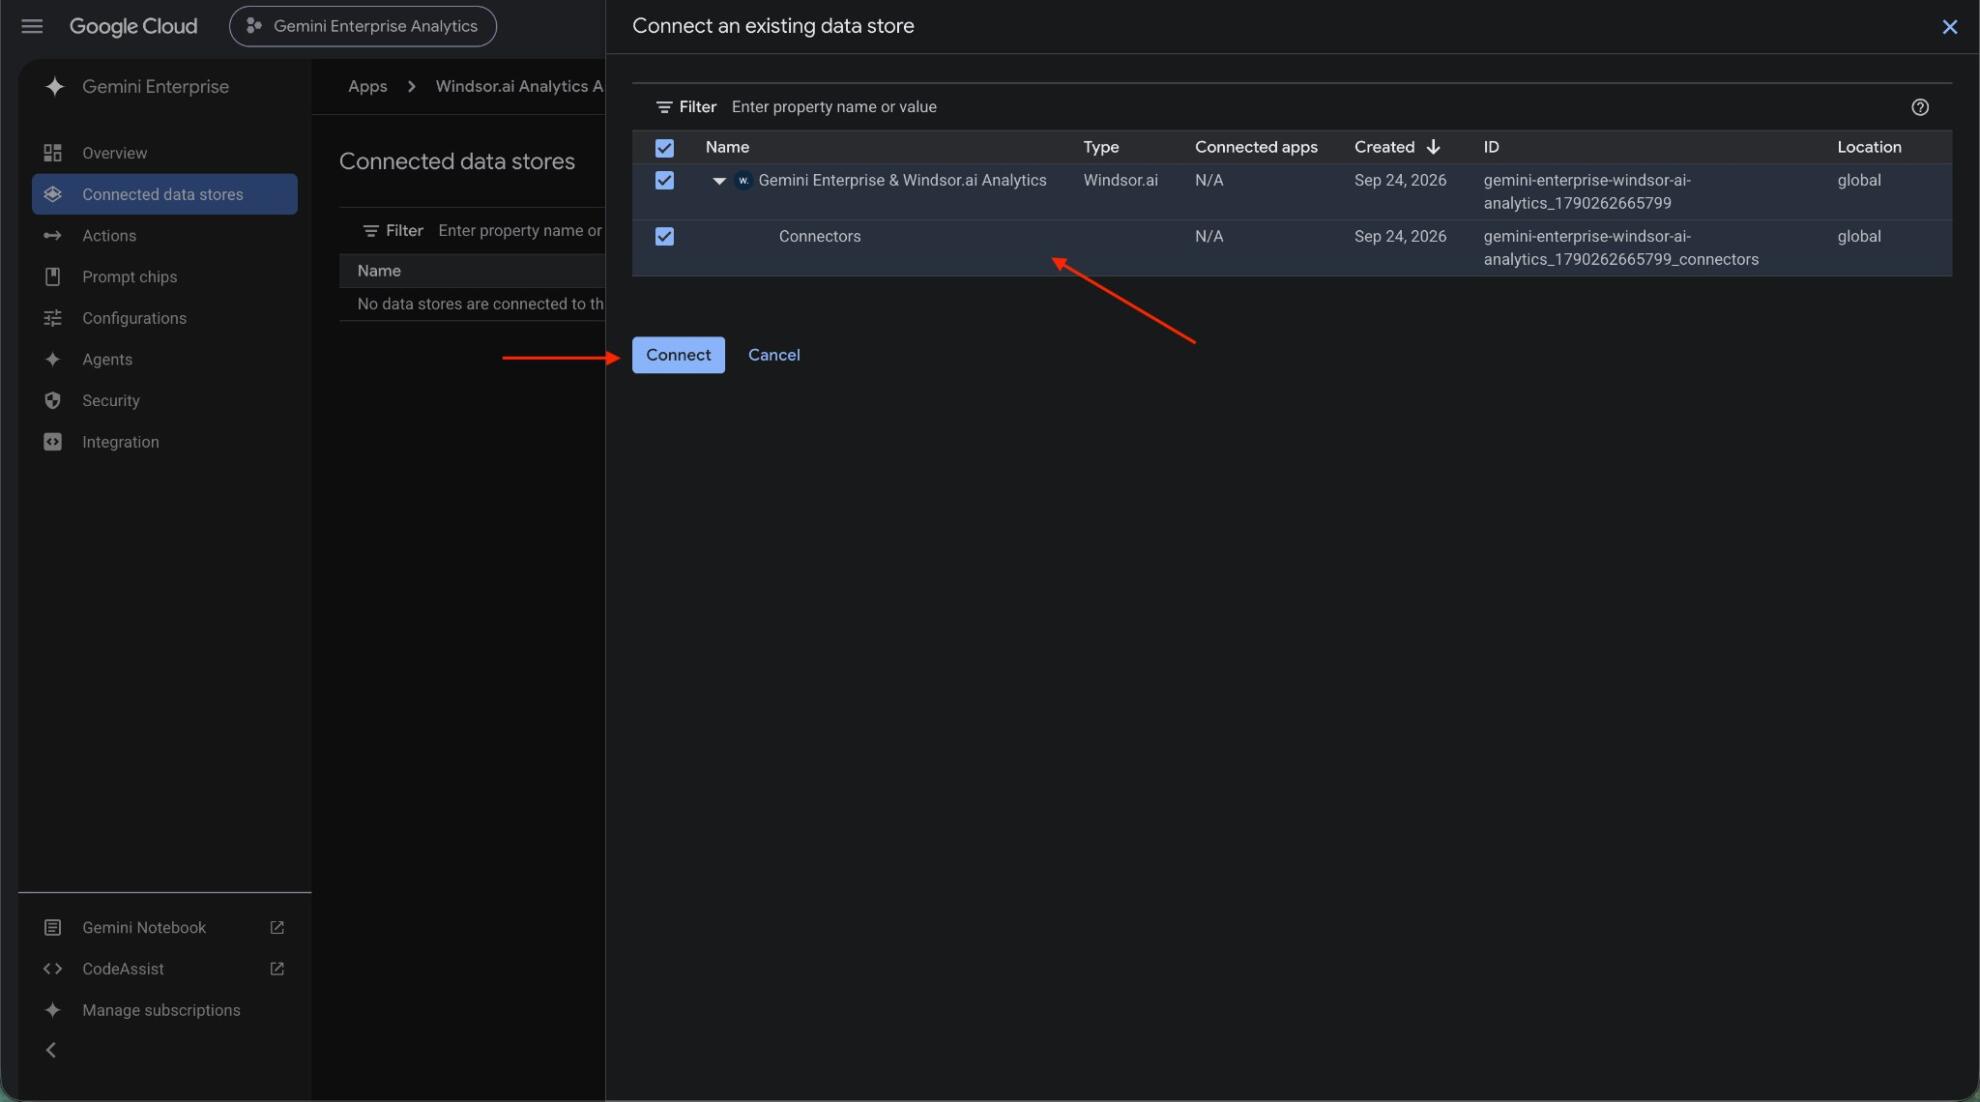This screenshot has width=1980, height=1102.
Task: Open the Overview menu item
Action: [165, 153]
